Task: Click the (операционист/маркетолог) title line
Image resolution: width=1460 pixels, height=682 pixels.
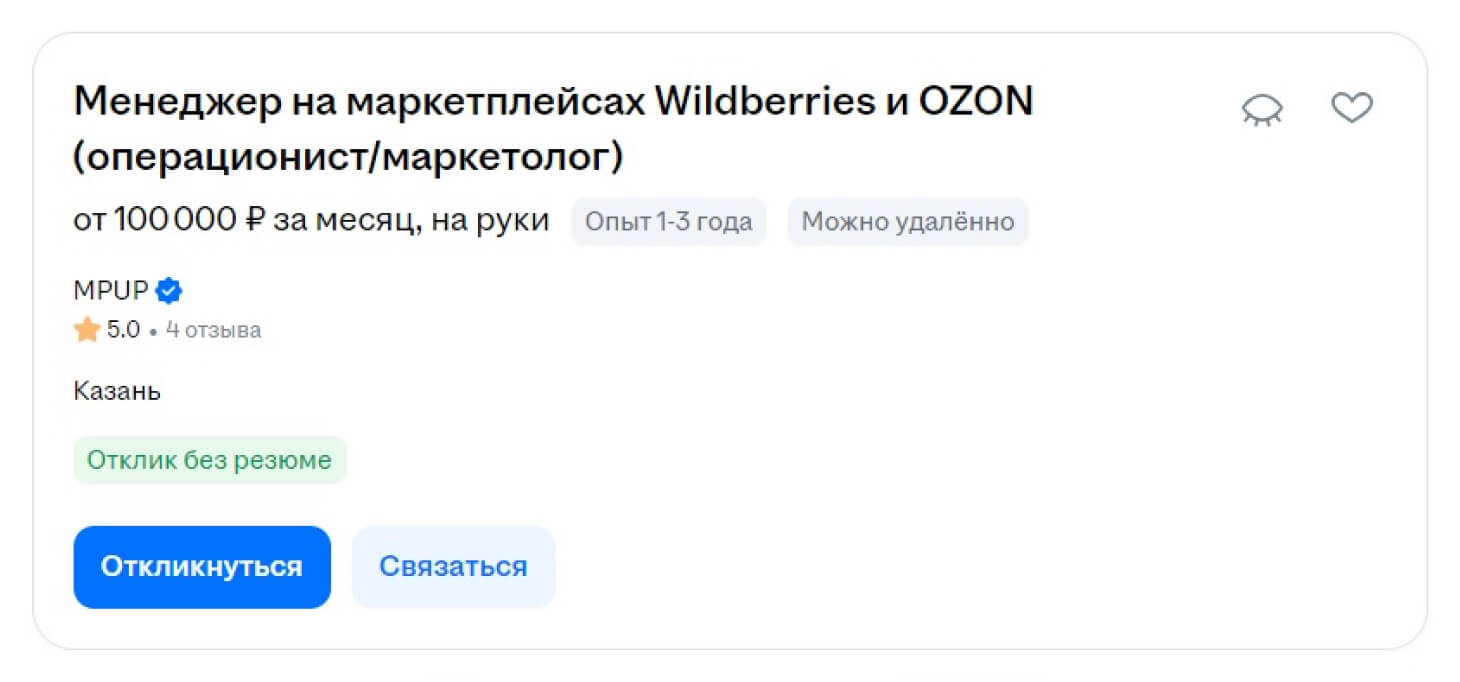Action: point(348,156)
